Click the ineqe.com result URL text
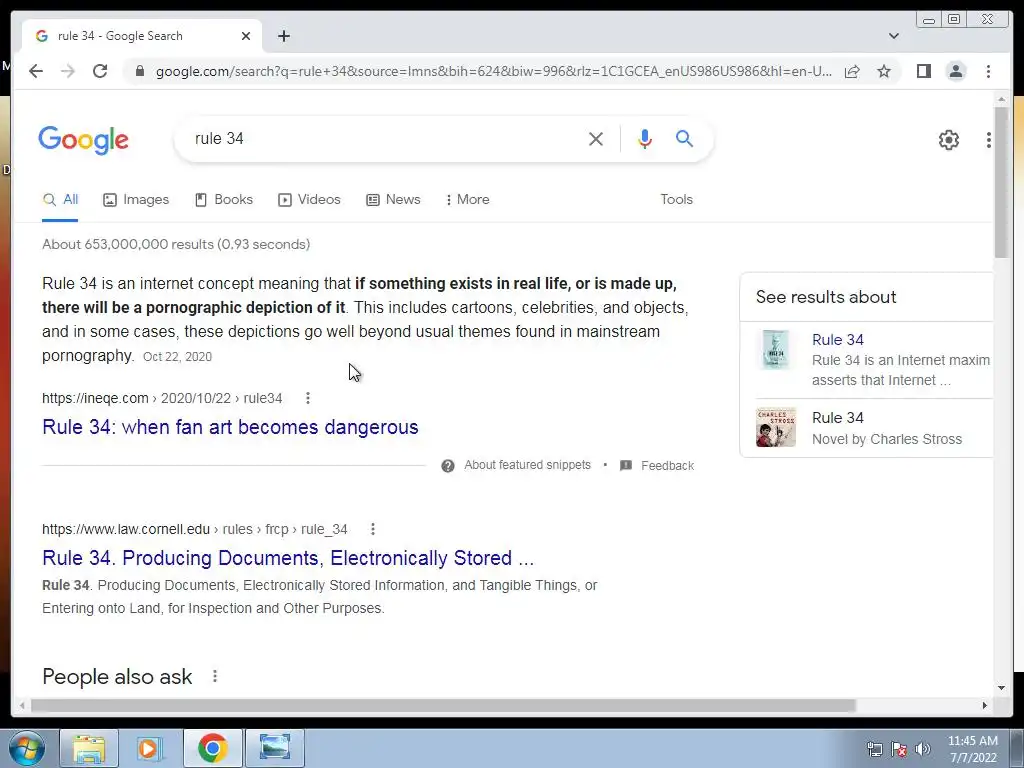The width and height of the screenshot is (1024, 768). 162,398
